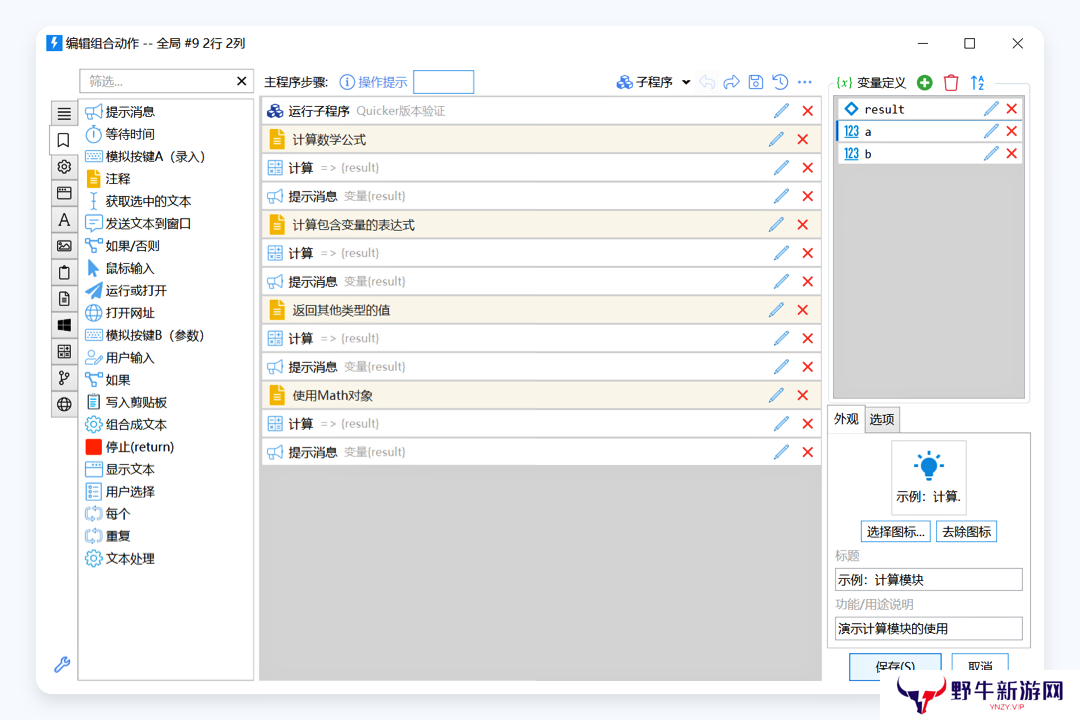The height and width of the screenshot is (720, 1080).
Task: Click the wrench tool icon at bottom left
Action: click(x=62, y=665)
